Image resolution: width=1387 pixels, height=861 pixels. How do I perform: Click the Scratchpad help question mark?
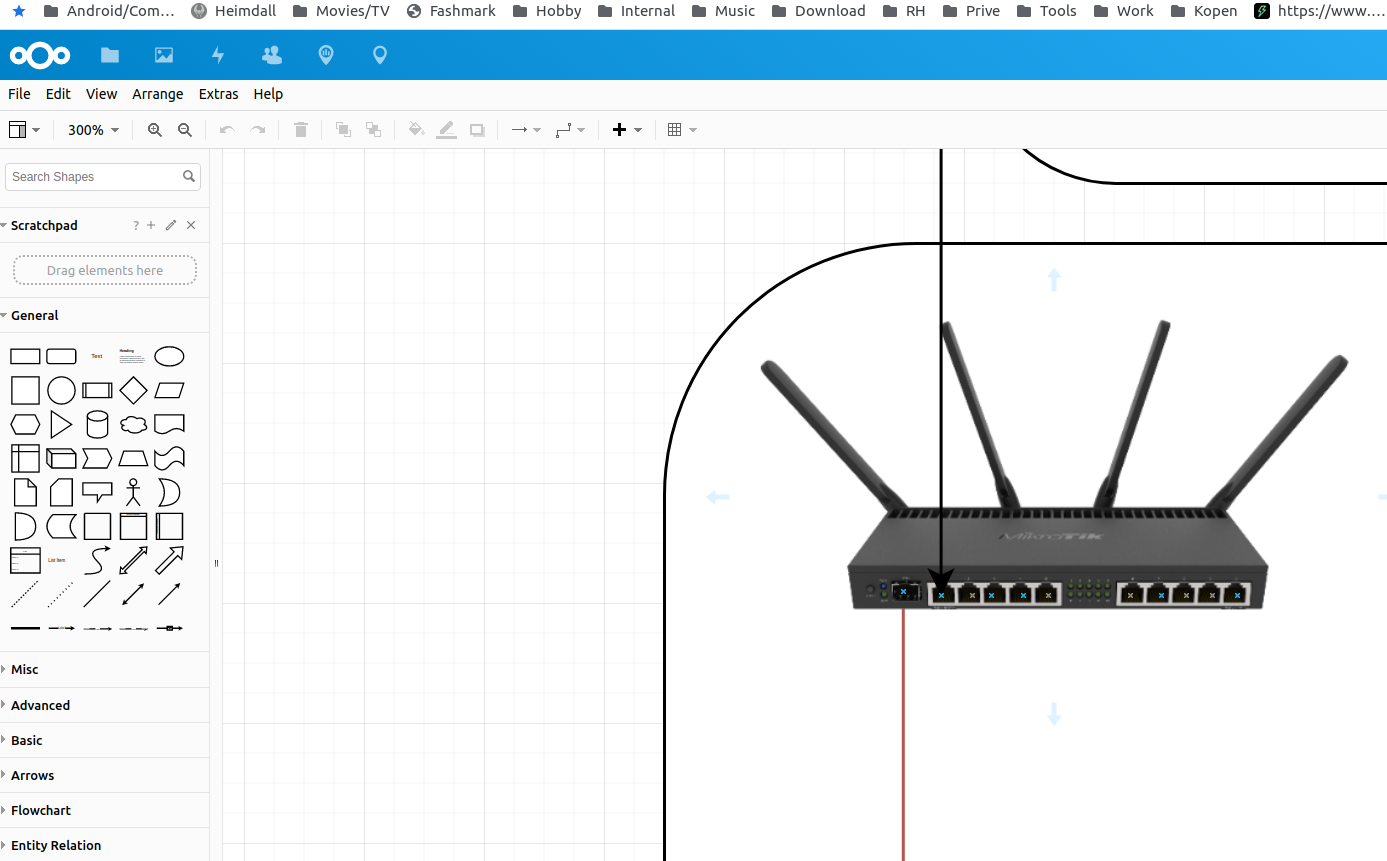[x=136, y=226]
